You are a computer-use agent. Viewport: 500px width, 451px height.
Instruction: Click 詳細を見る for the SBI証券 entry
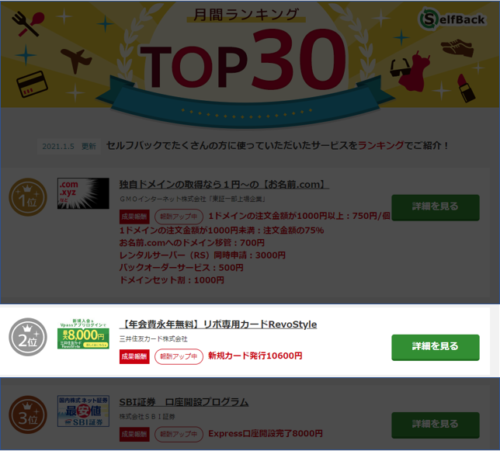point(435,425)
